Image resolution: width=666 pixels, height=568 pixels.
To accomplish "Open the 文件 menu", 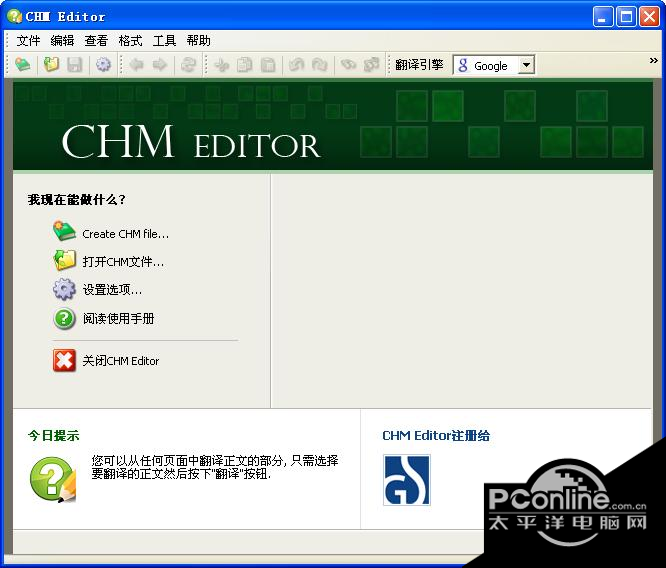I will 28,41.
